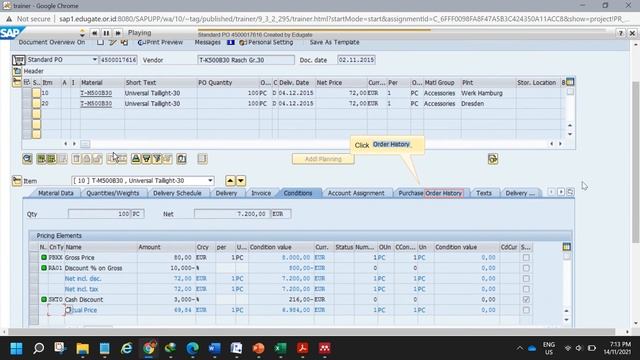
Task: Click the sort descending funnel icon
Action: pos(147,159)
